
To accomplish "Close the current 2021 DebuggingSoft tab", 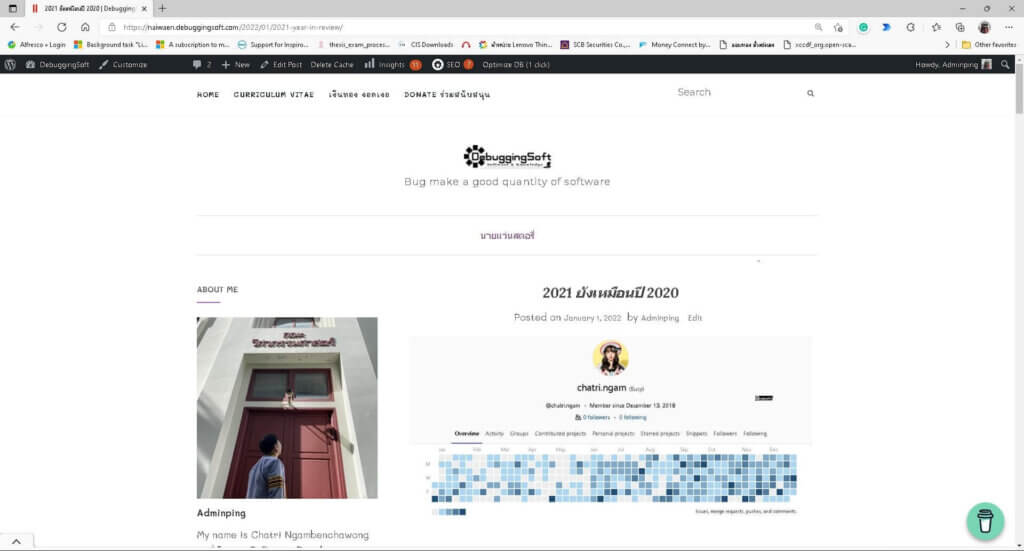I will (x=144, y=8).
